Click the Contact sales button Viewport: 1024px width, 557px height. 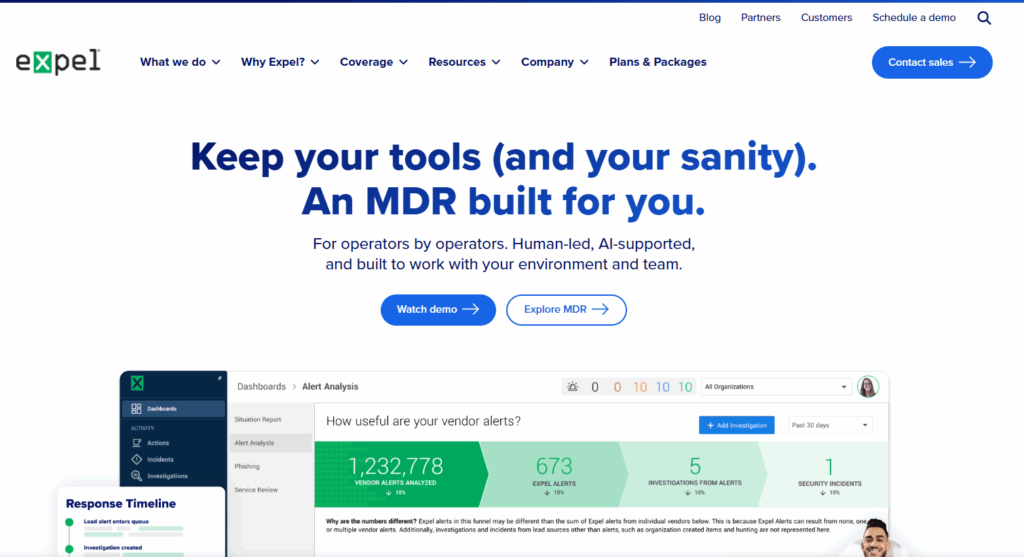tap(932, 63)
